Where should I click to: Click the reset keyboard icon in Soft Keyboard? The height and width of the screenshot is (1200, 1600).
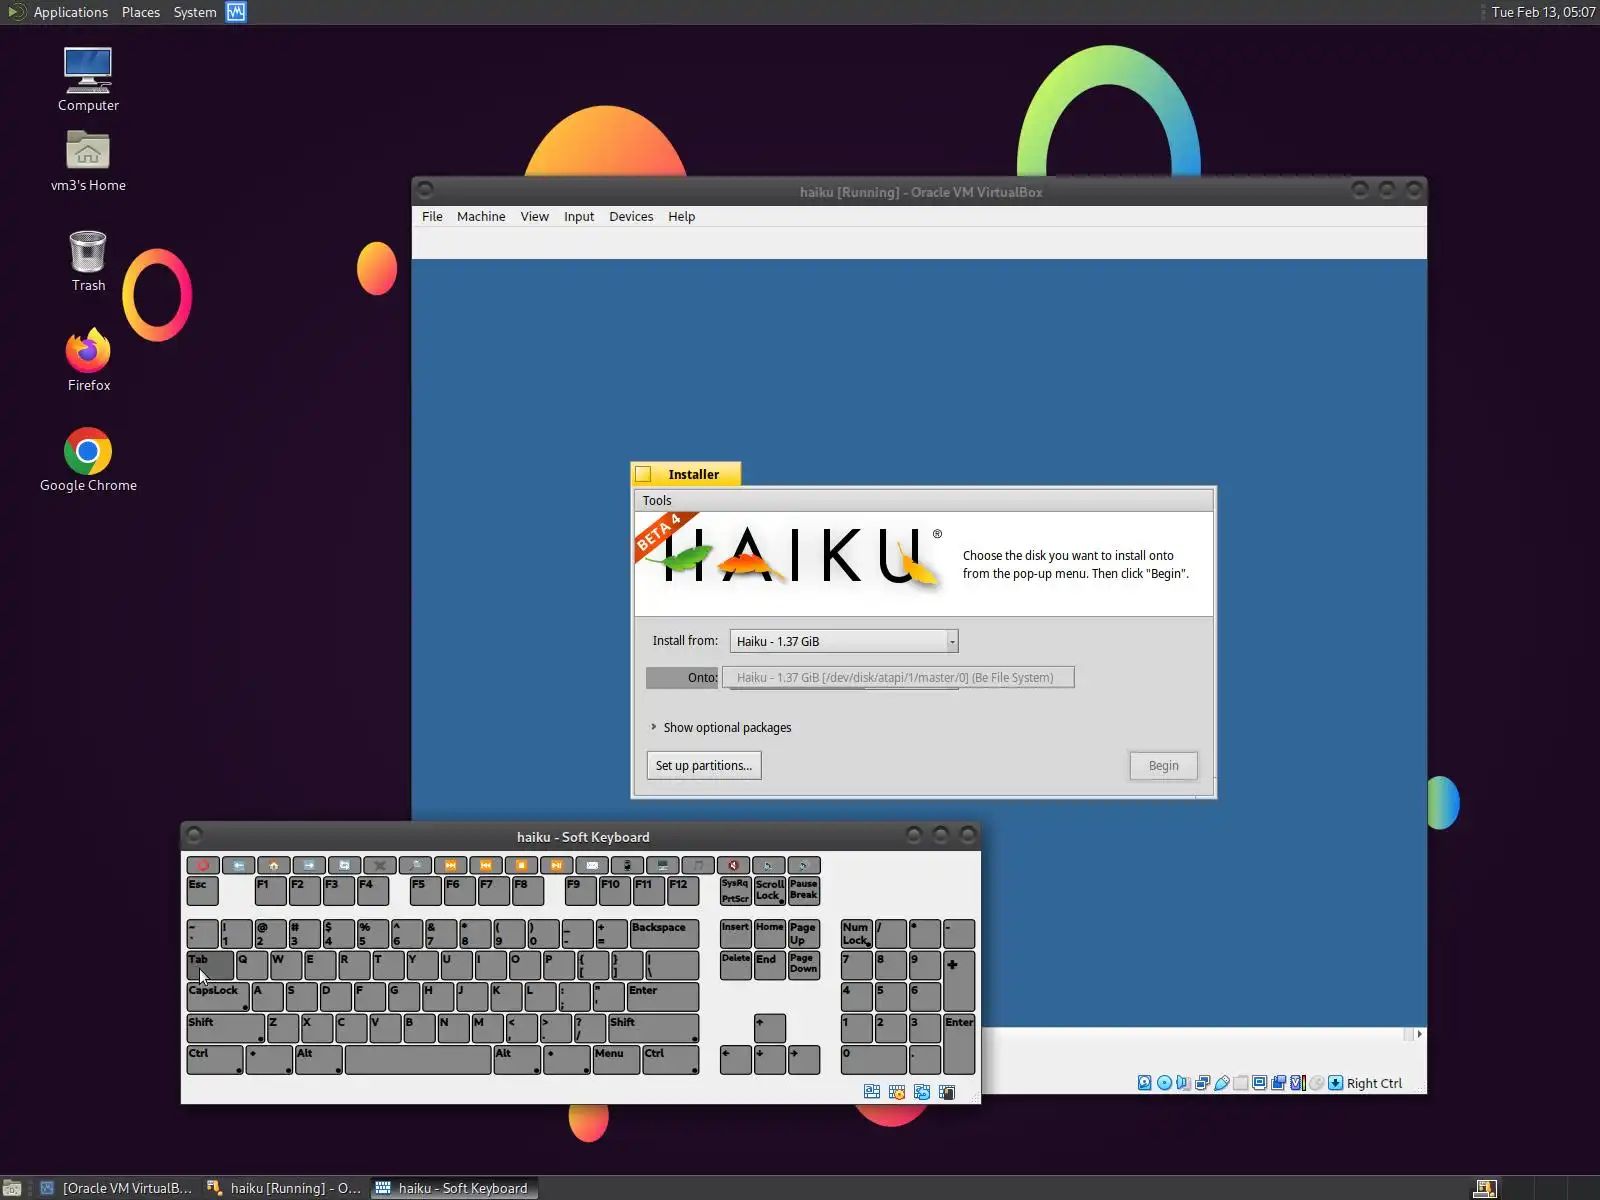coord(922,1092)
